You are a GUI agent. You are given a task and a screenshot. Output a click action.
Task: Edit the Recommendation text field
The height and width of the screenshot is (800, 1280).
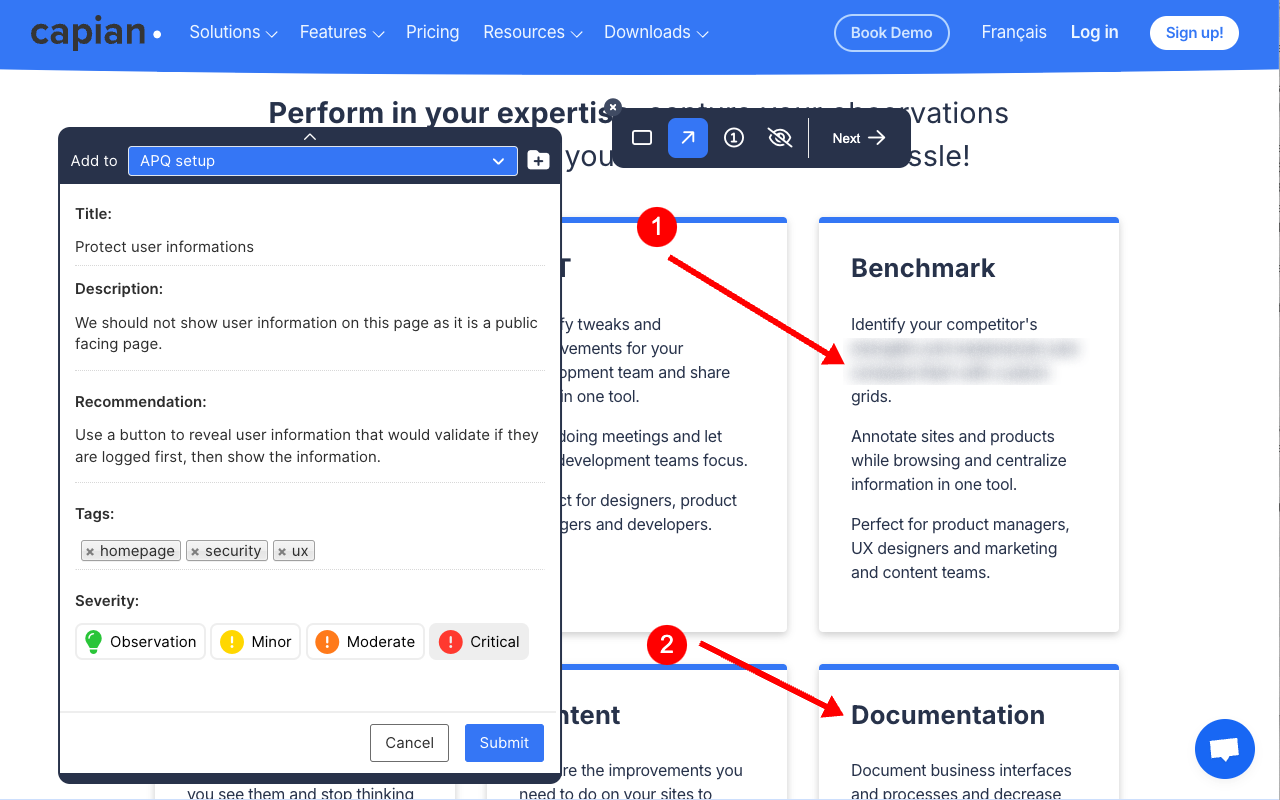[x=310, y=446]
